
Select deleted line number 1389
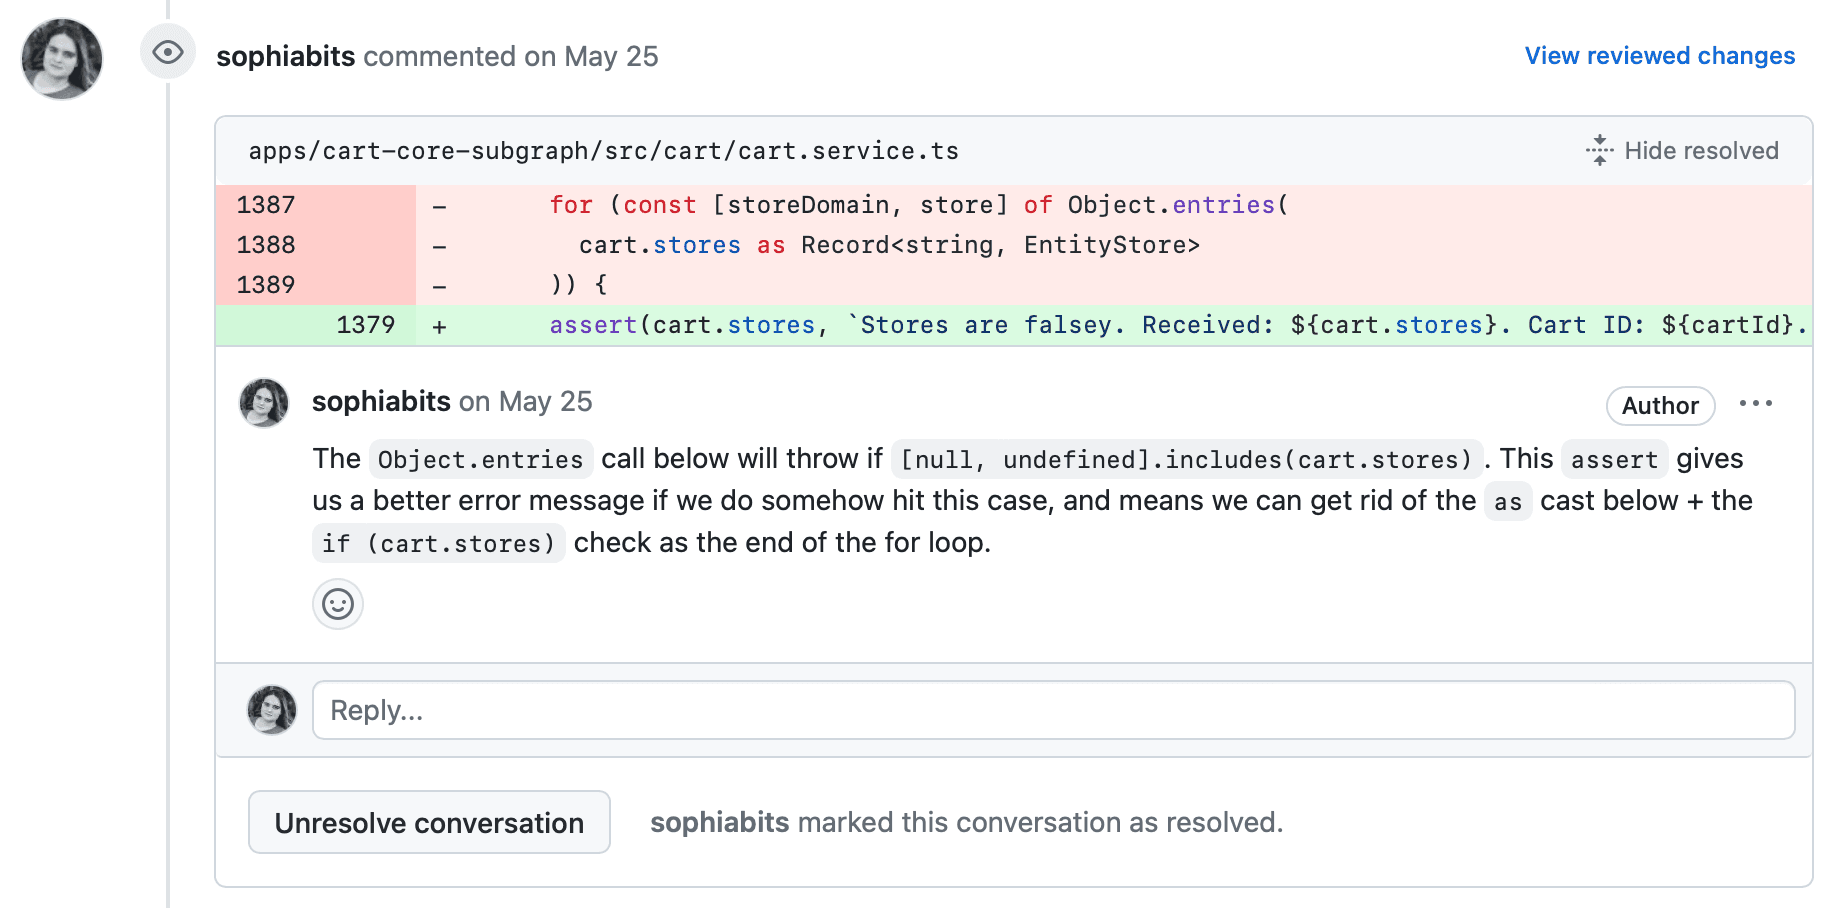tap(266, 285)
